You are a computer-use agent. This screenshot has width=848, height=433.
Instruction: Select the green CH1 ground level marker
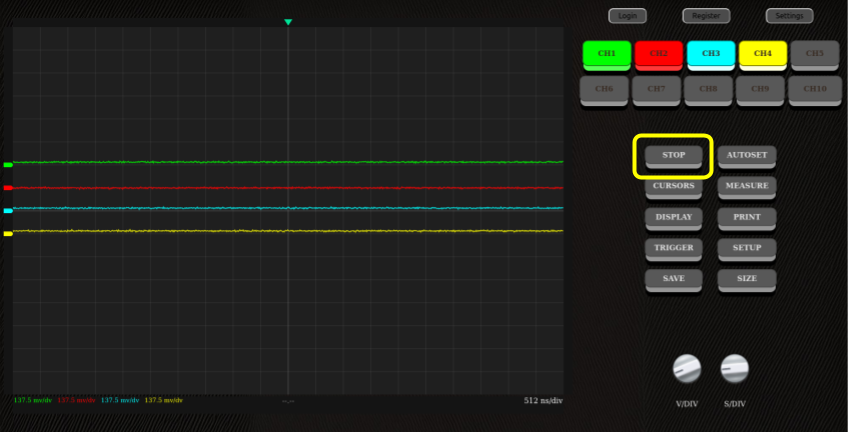8,165
